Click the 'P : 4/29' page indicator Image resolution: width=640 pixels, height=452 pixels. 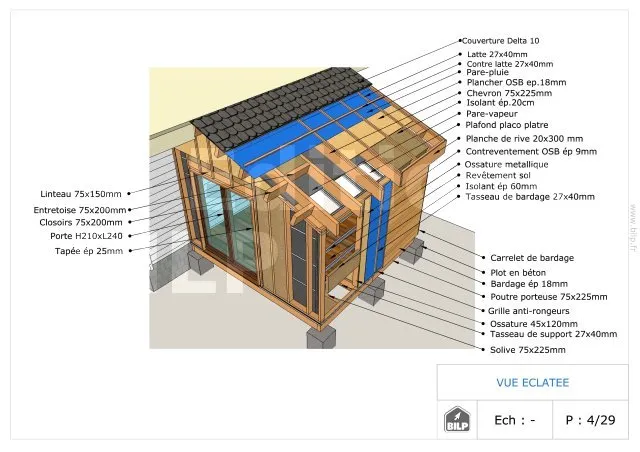(x=590, y=420)
